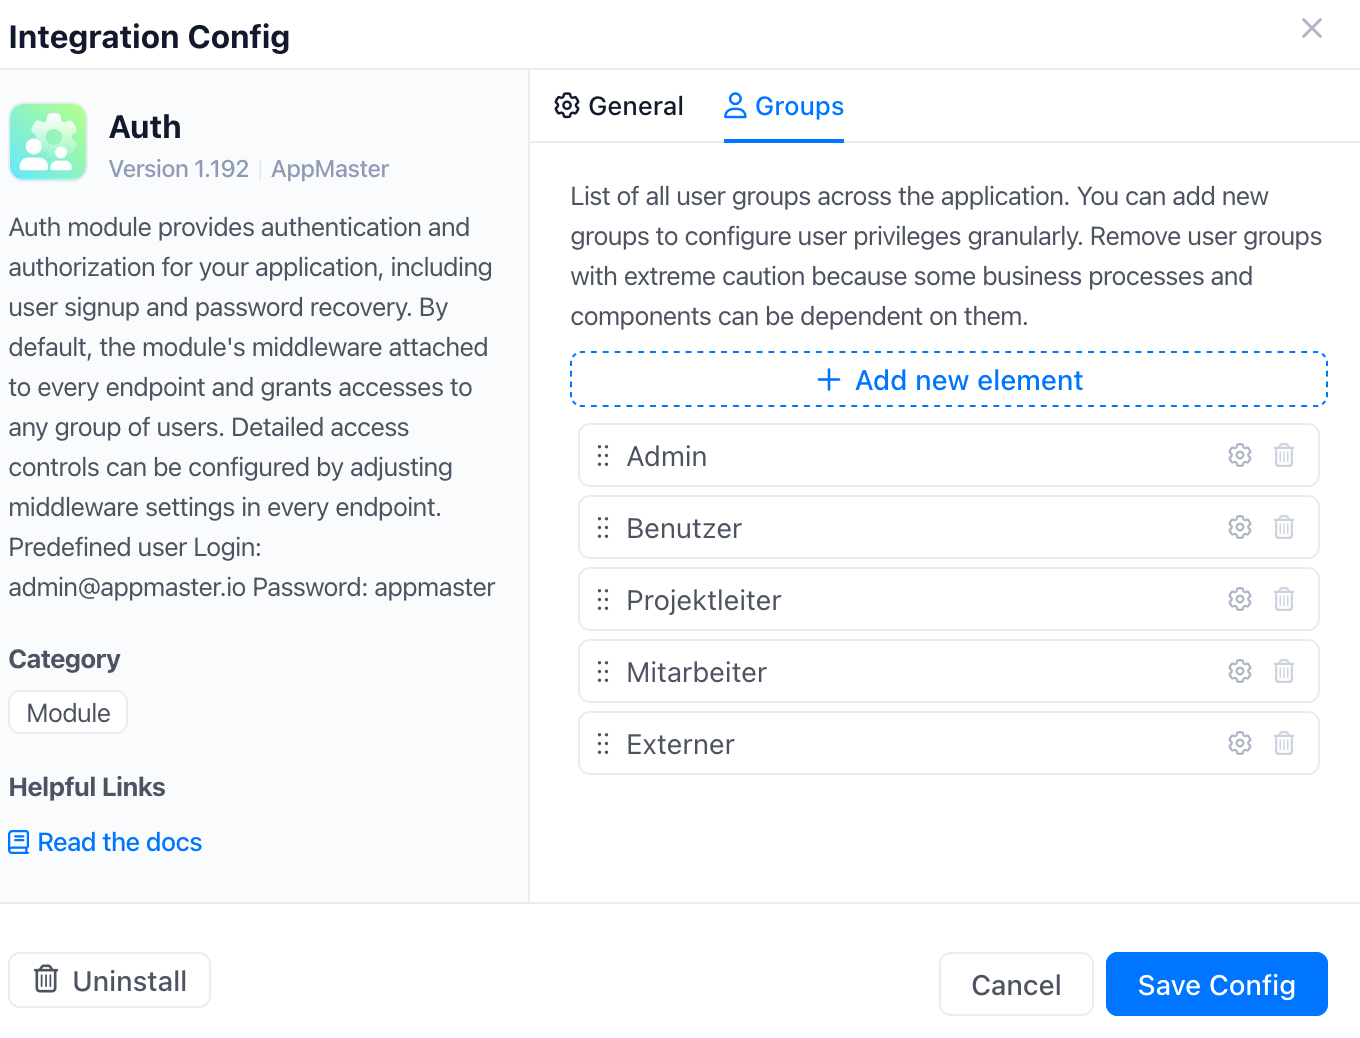
Task: Click the Auth module icon
Action: click(48, 142)
